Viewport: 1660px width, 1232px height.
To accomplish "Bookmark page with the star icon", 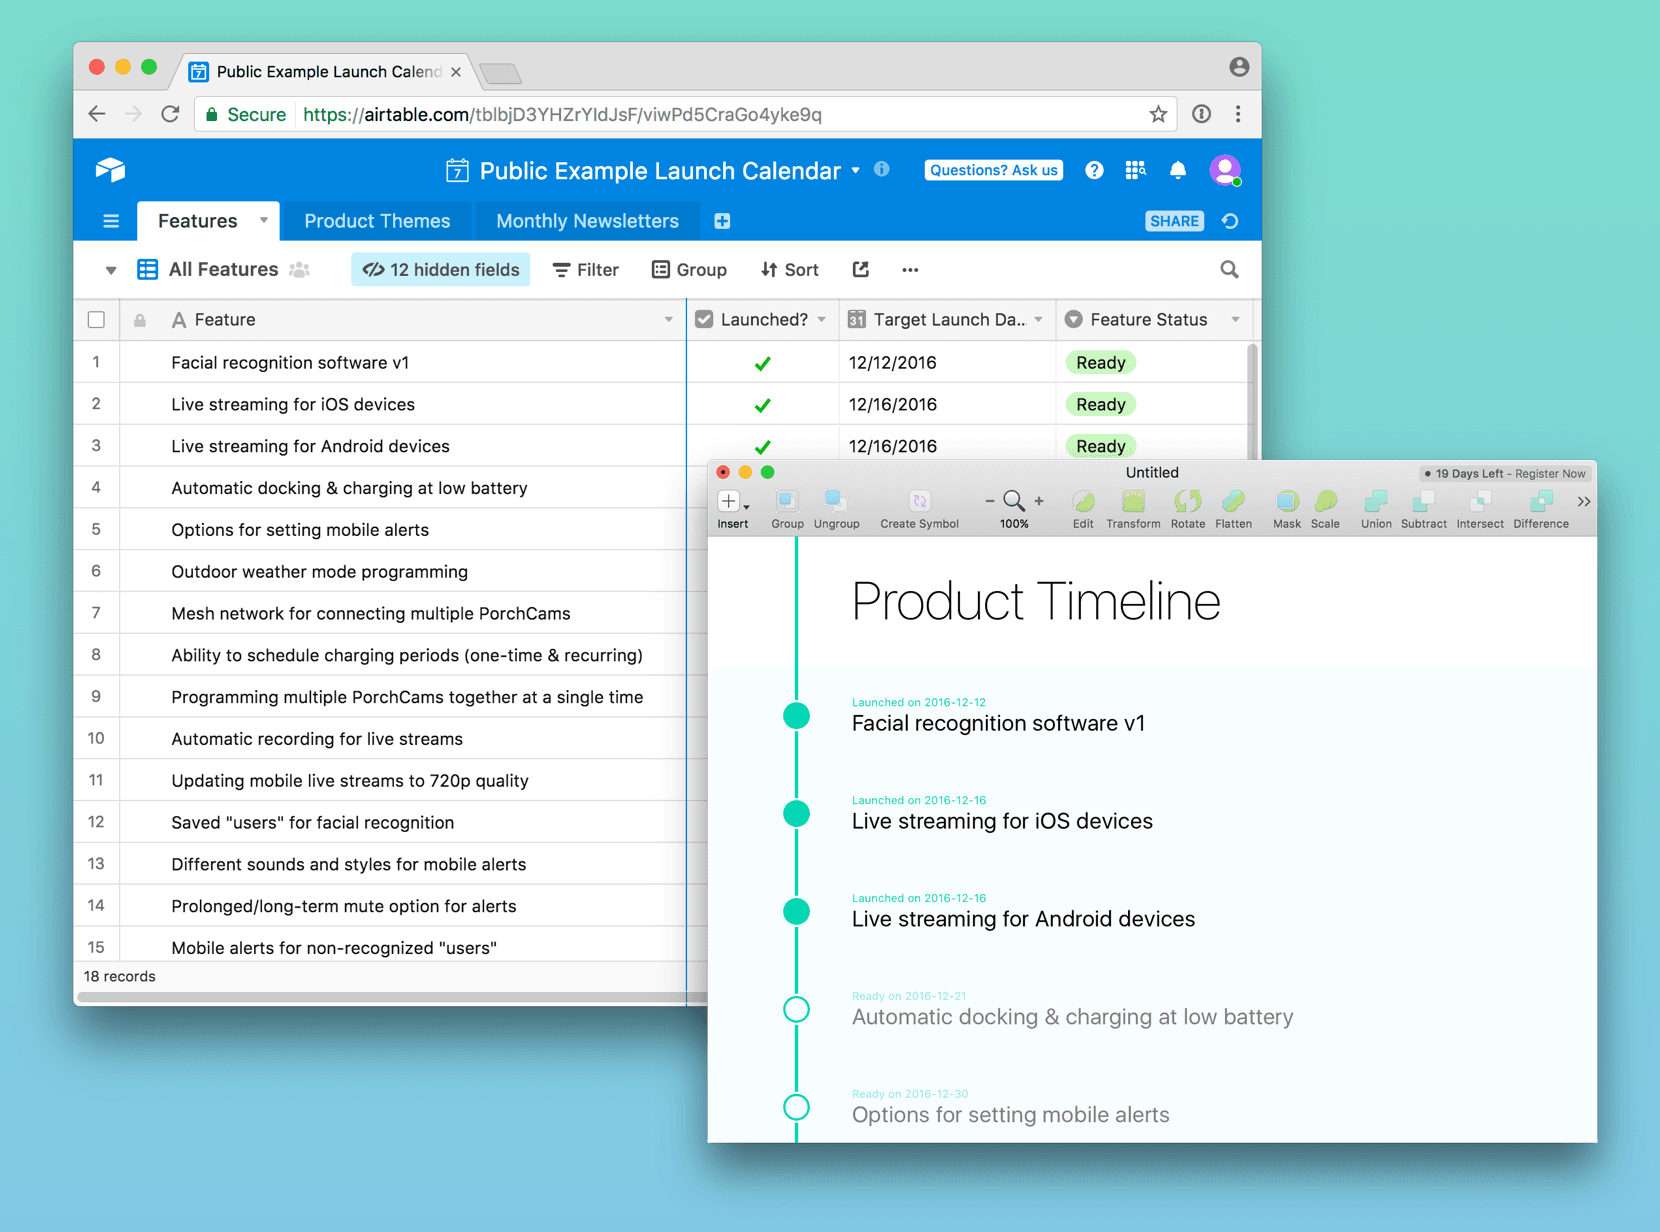I will tap(1158, 115).
